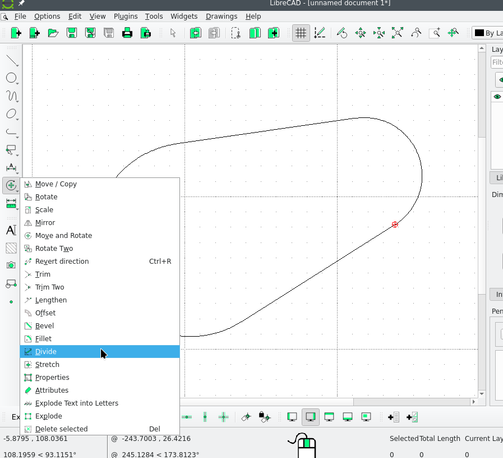Click the Print icon in toolbar
Viewport: 503px width, 458px height.
[127, 33]
